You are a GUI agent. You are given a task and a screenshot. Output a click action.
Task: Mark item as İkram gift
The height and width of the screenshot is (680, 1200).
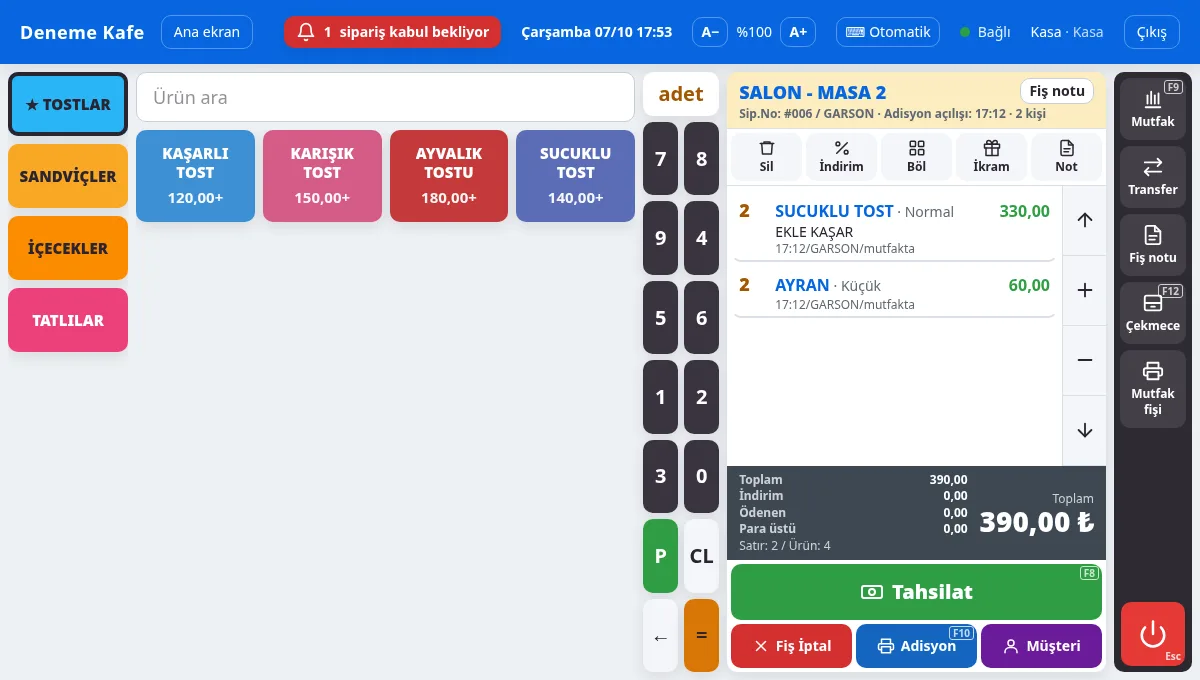(992, 157)
